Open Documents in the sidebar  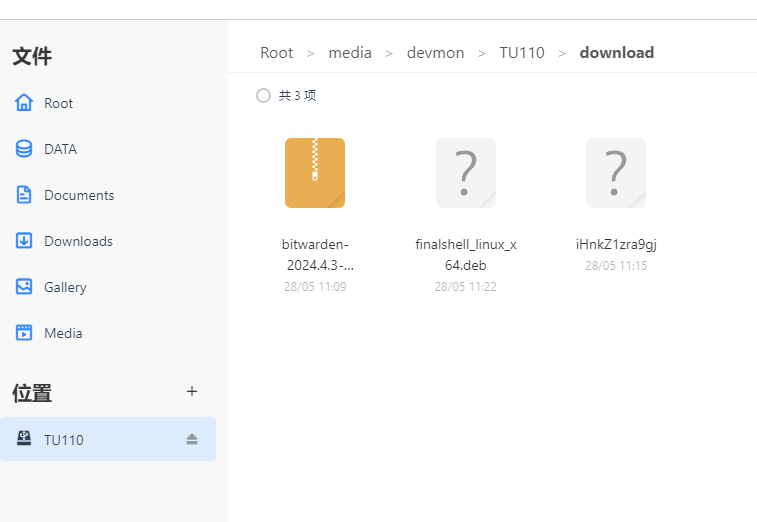tap(79, 195)
